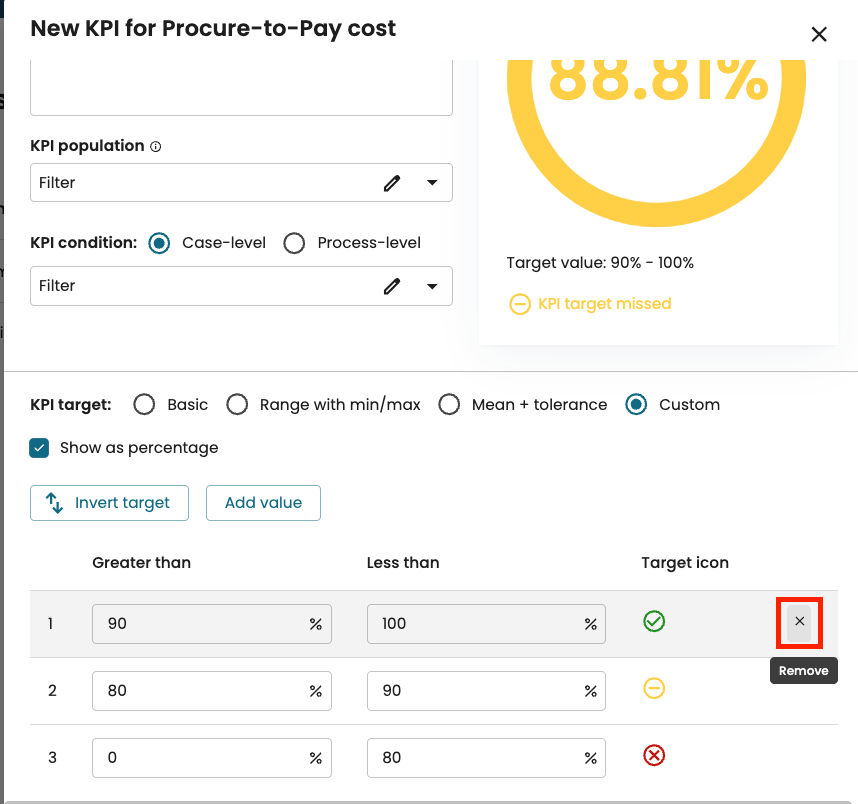
Task: Edit the KPI population filter with pencil icon
Action: click(392, 183)
